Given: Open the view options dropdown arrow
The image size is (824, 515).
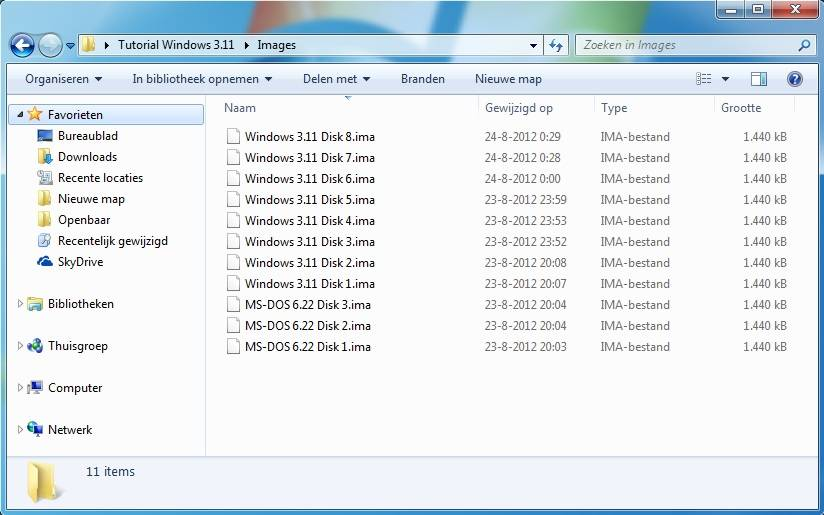Looking at the screenshot, I should [x=725, y=79].
